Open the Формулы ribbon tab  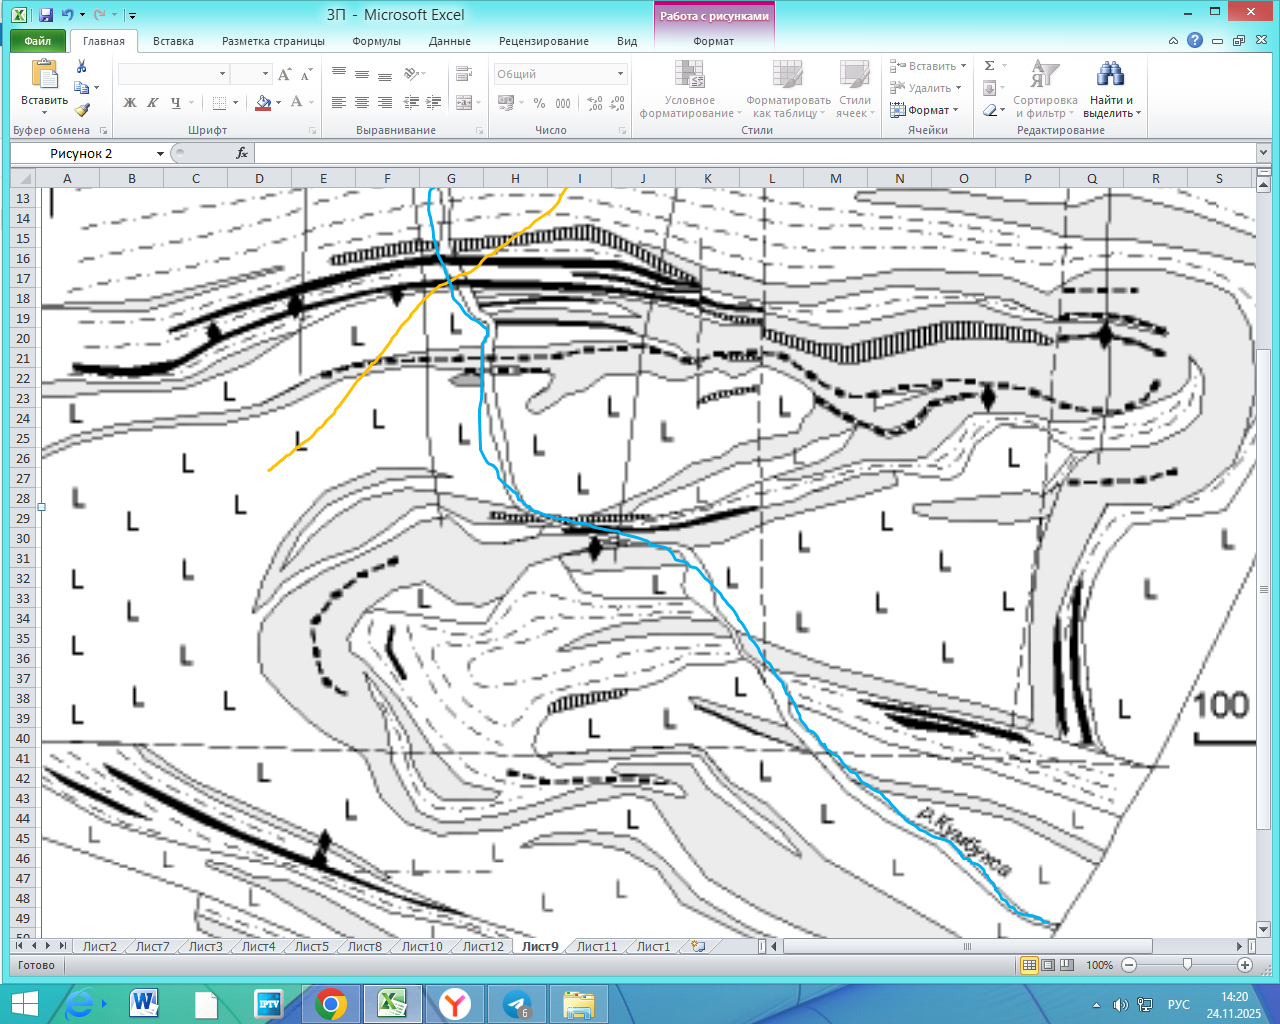[x=376, y=41]
